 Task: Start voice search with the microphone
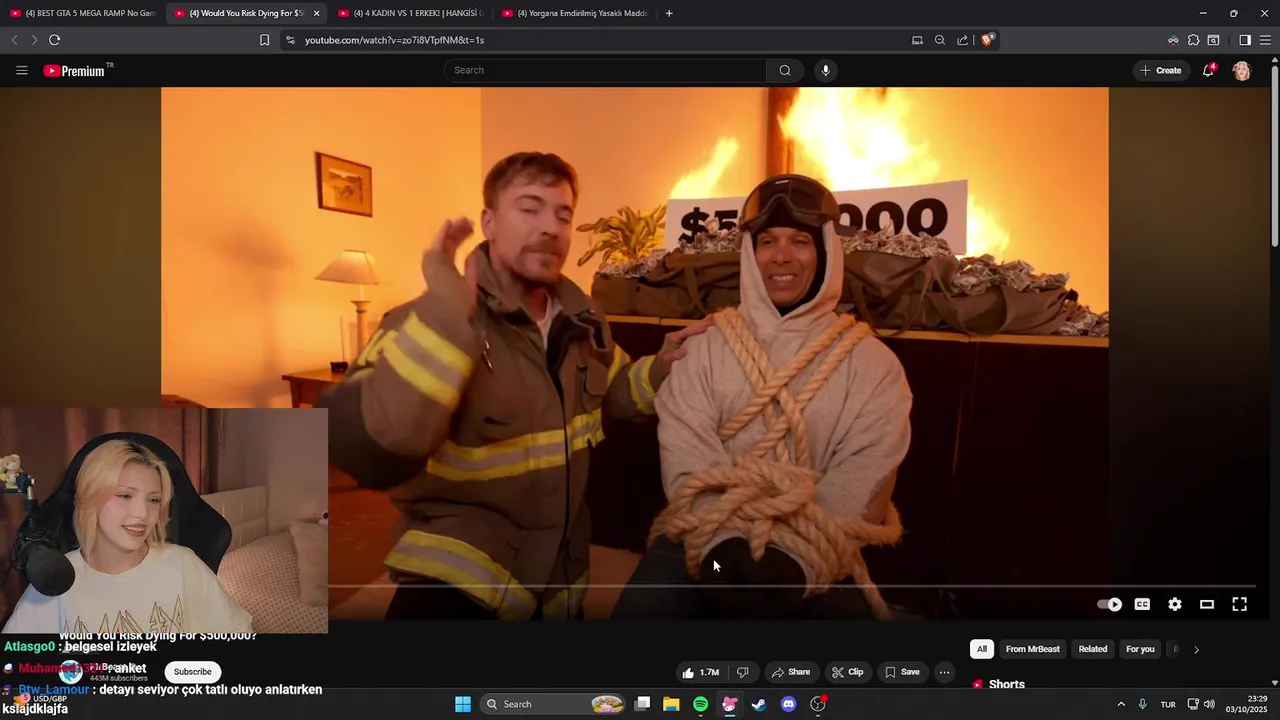[825, 70]
